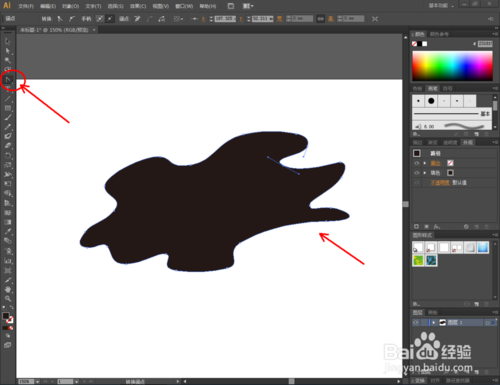Screen dimensions: 500x385
Task: Select the Perspective Grid tool
Action: (8, 203)
